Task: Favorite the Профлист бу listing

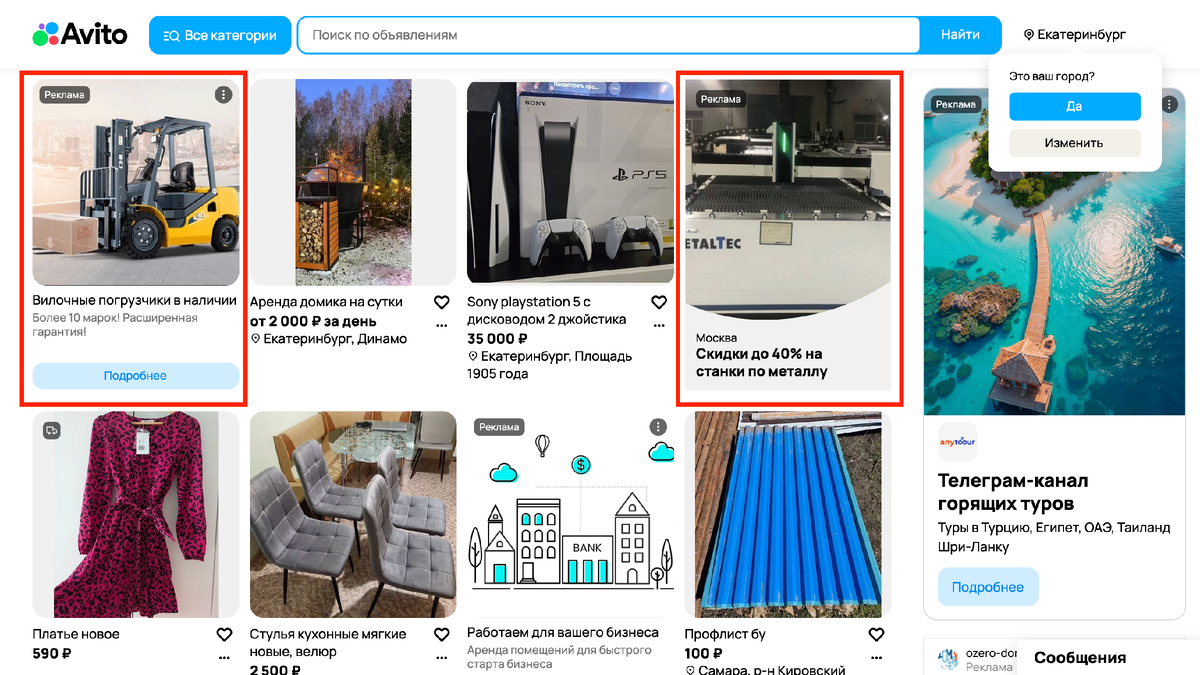Action: (x=876, y=635)
